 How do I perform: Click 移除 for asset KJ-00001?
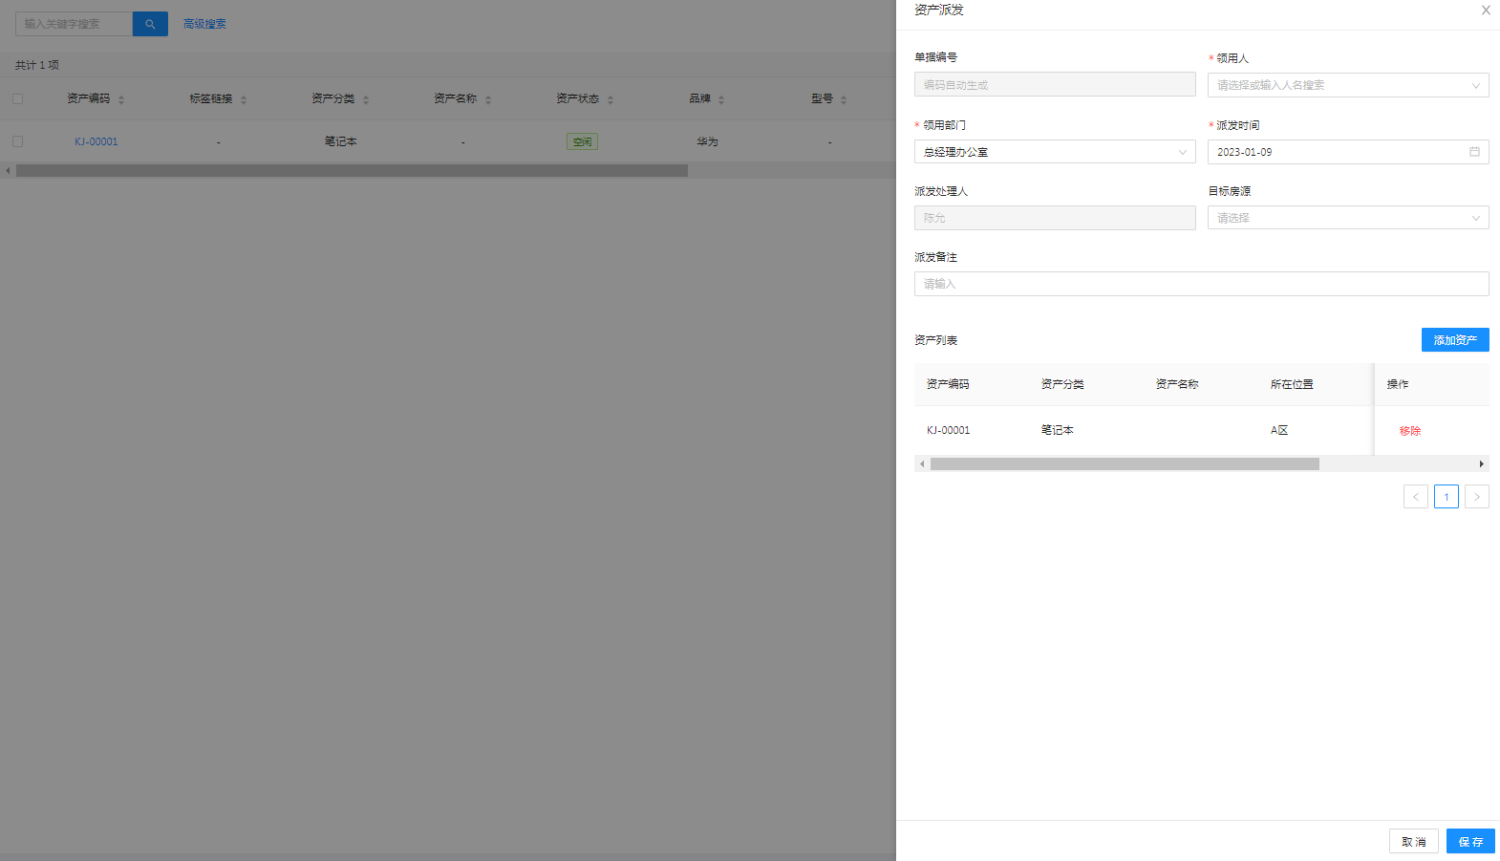[x=1409, y=431]
